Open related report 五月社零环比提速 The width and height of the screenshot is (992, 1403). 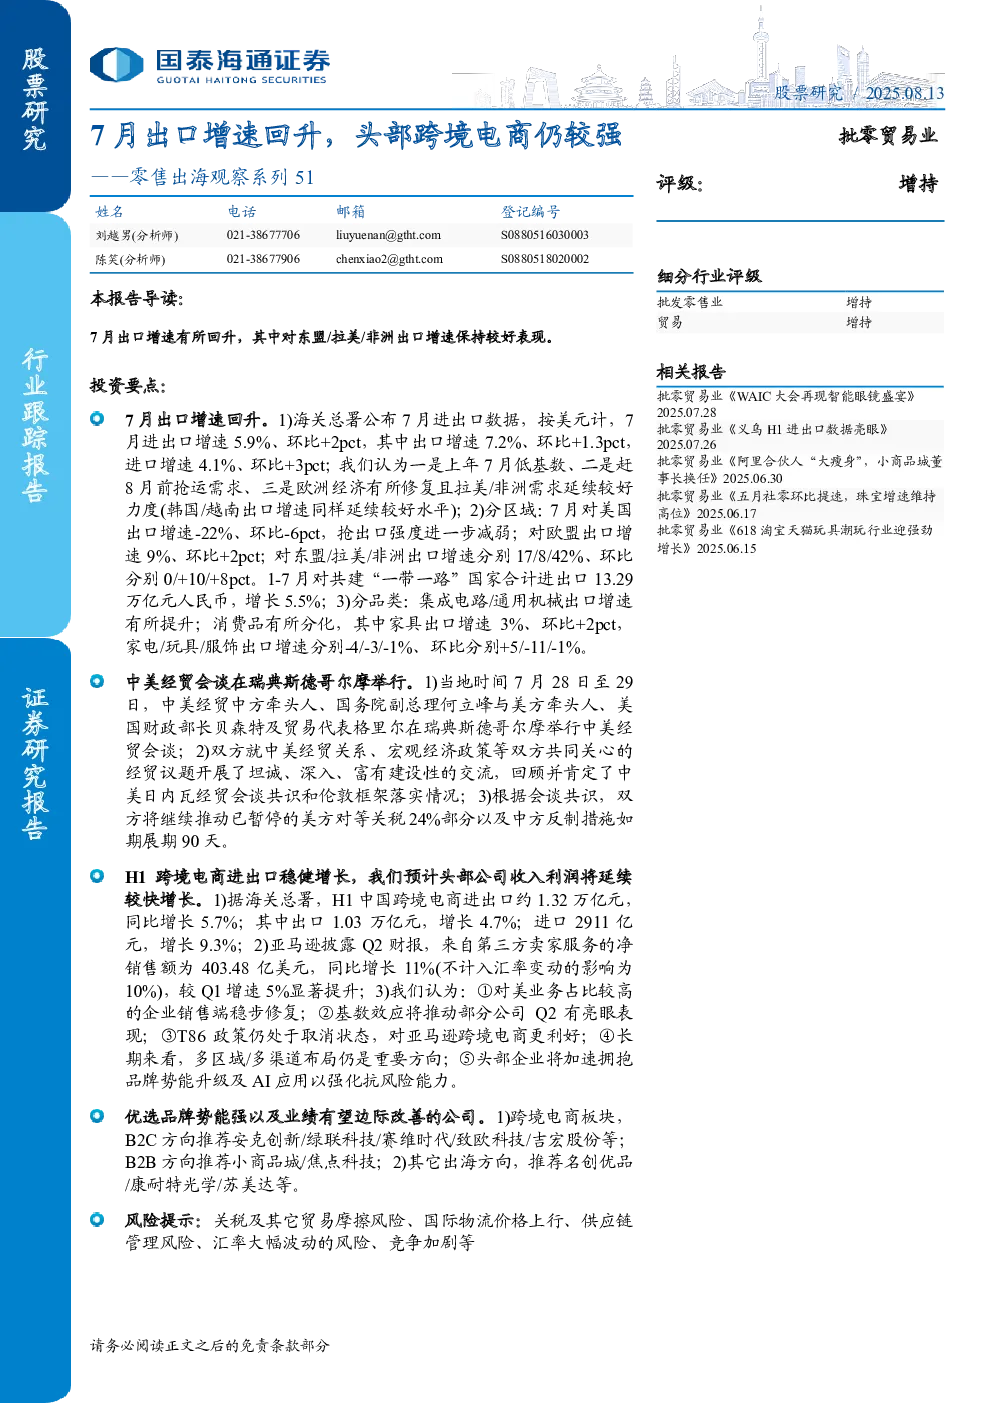click(796, 505)
